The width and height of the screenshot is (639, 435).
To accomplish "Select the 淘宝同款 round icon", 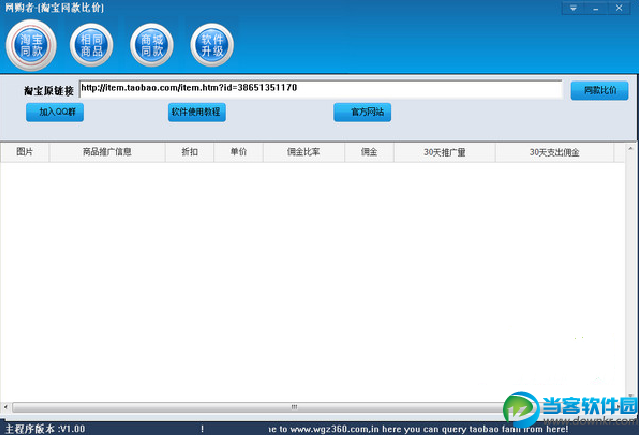I will tap(31, 45).
